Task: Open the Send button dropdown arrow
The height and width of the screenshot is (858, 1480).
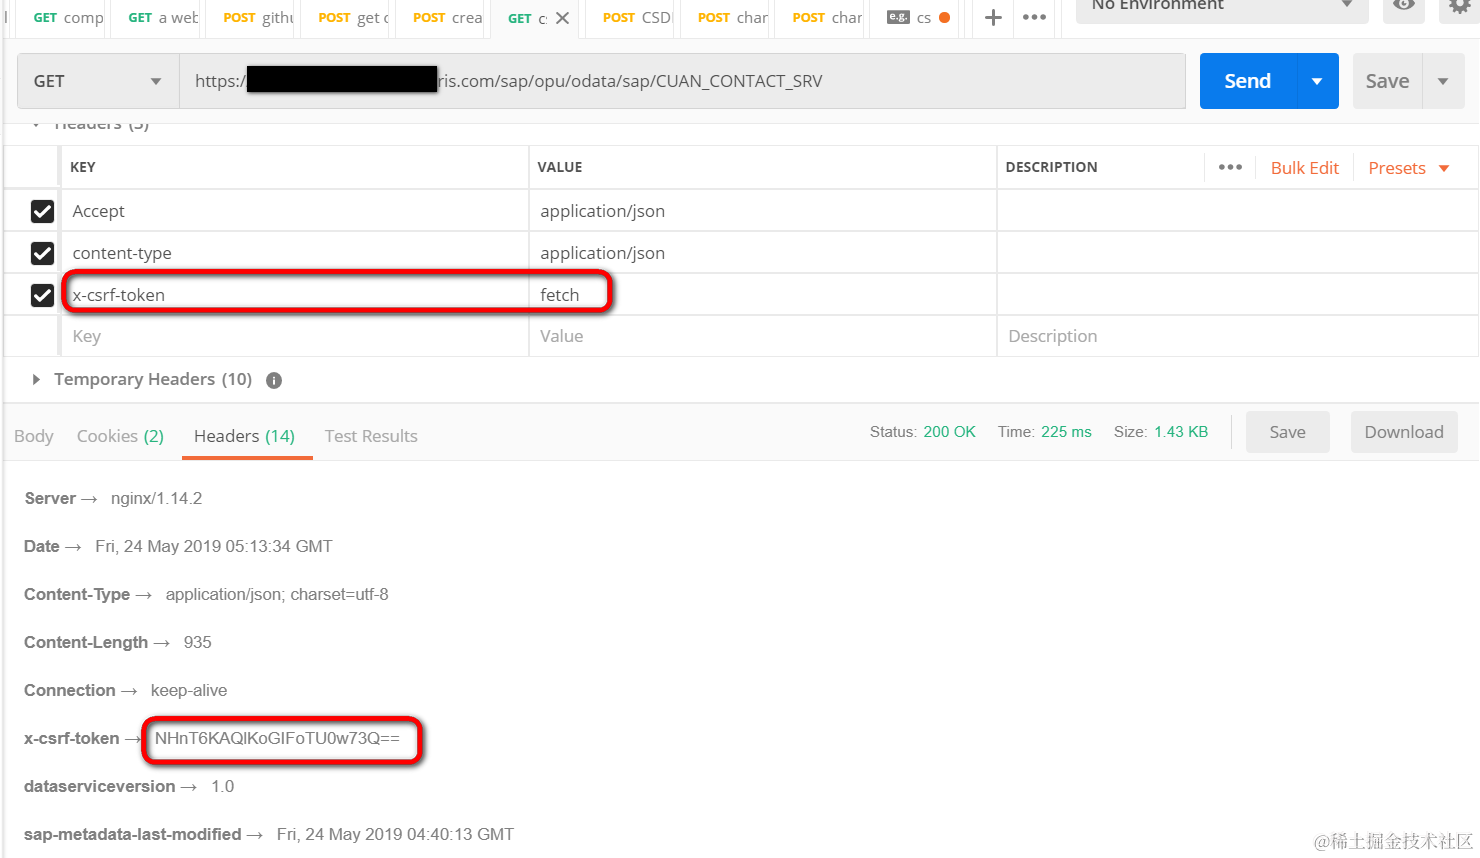Action: (1317, 81)
